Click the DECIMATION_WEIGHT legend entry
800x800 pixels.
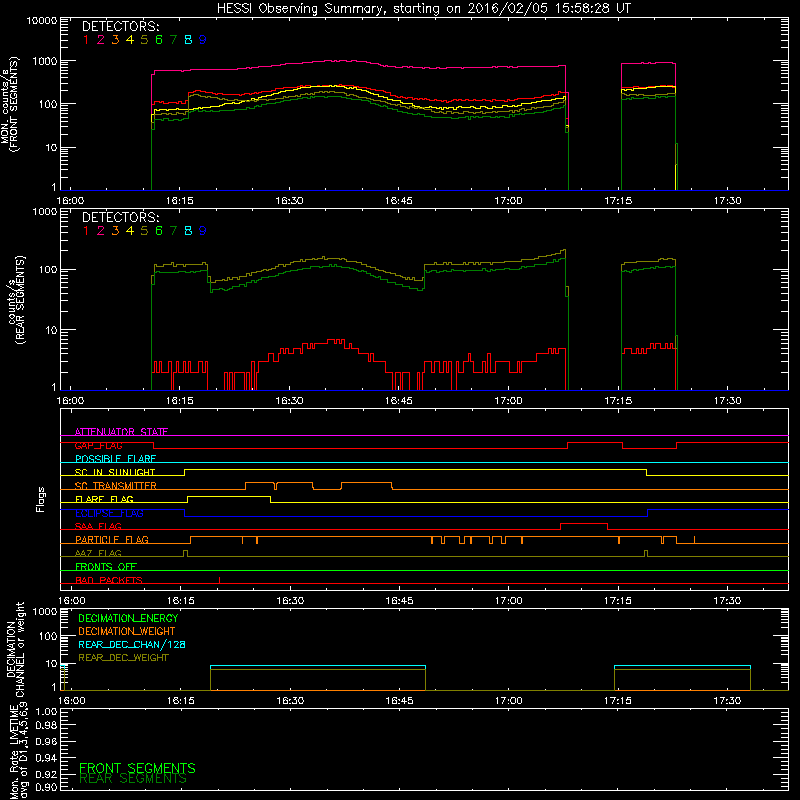[127, 631]
